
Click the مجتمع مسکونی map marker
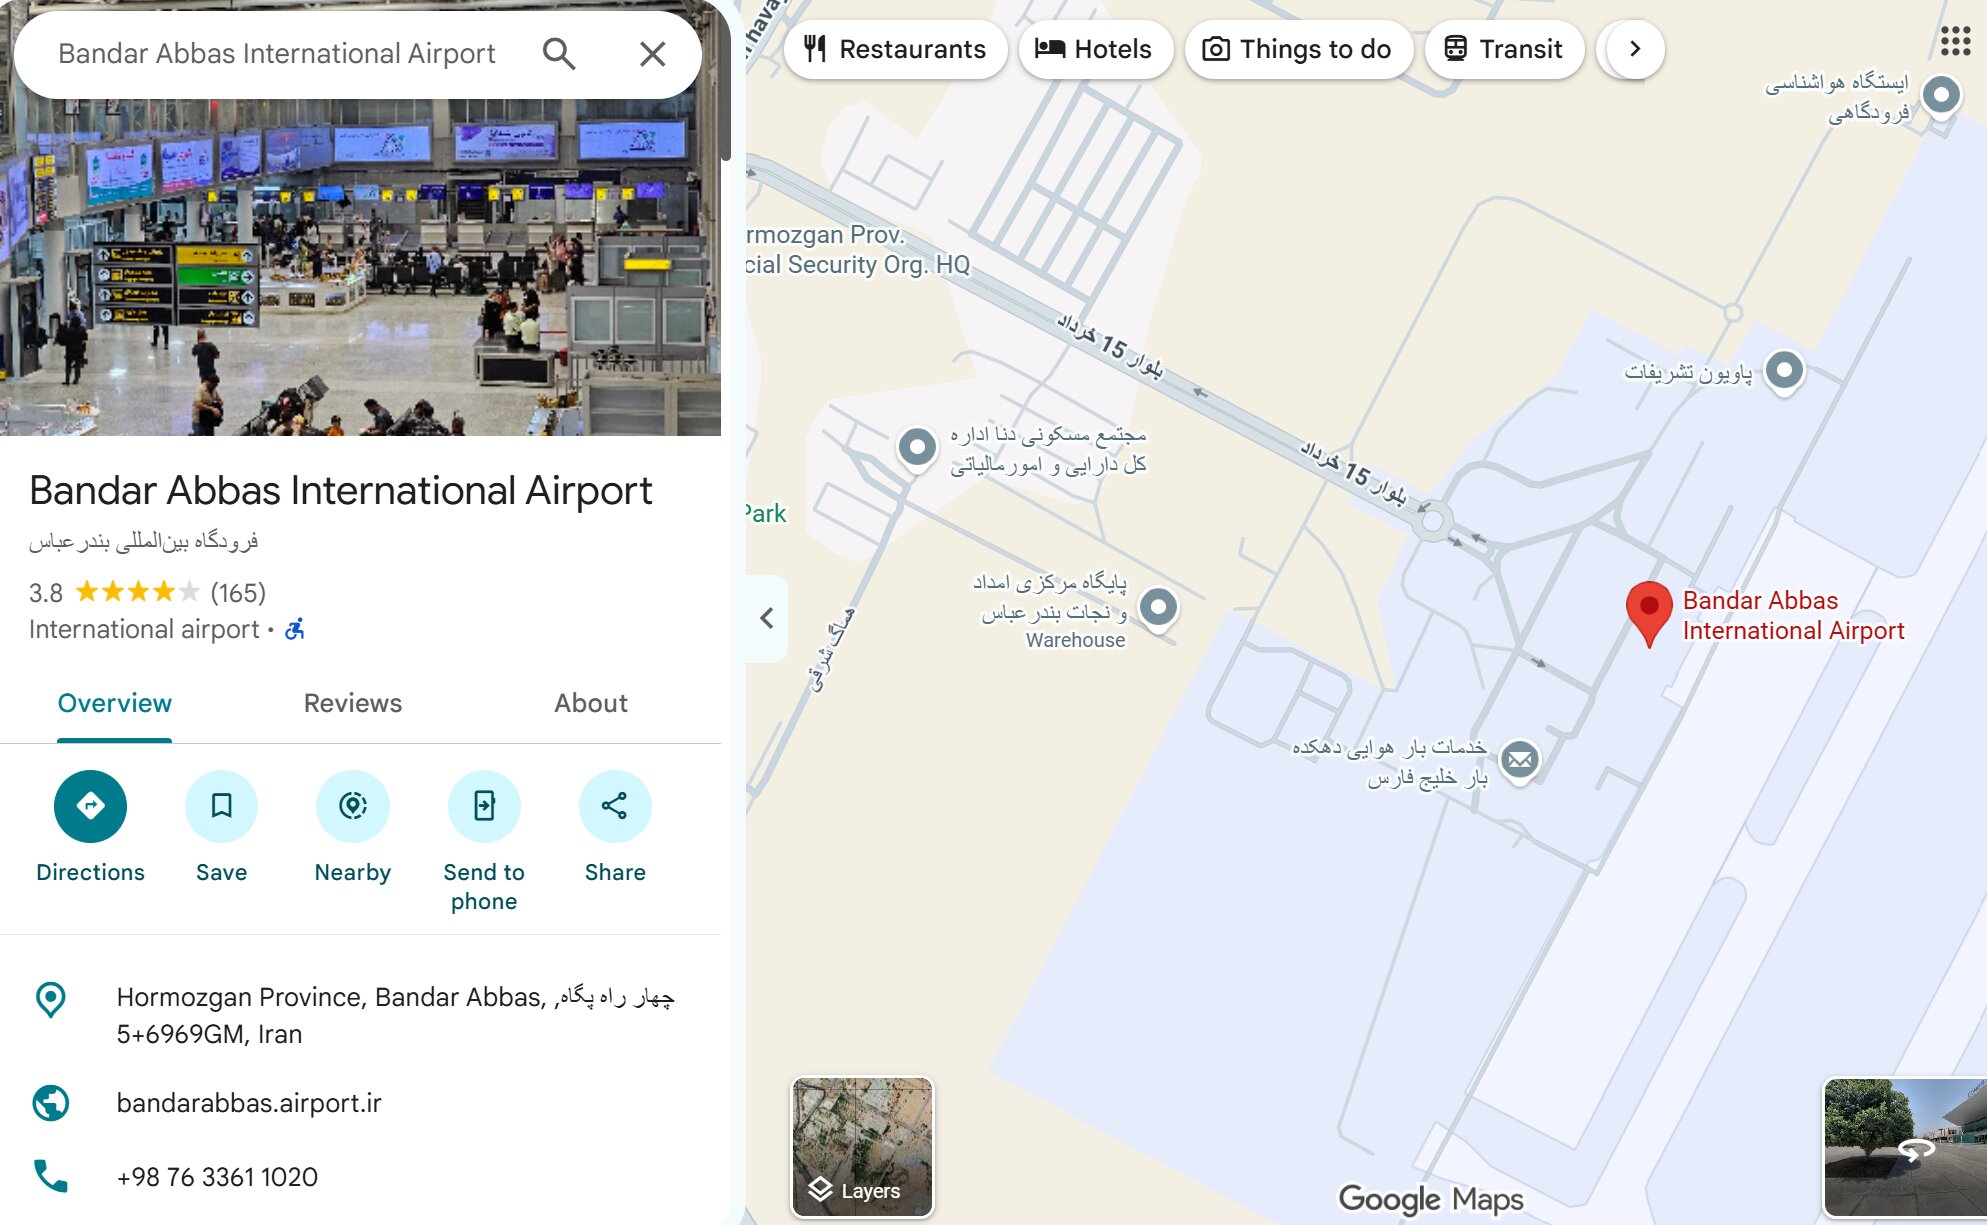click(x=917, y=448)
